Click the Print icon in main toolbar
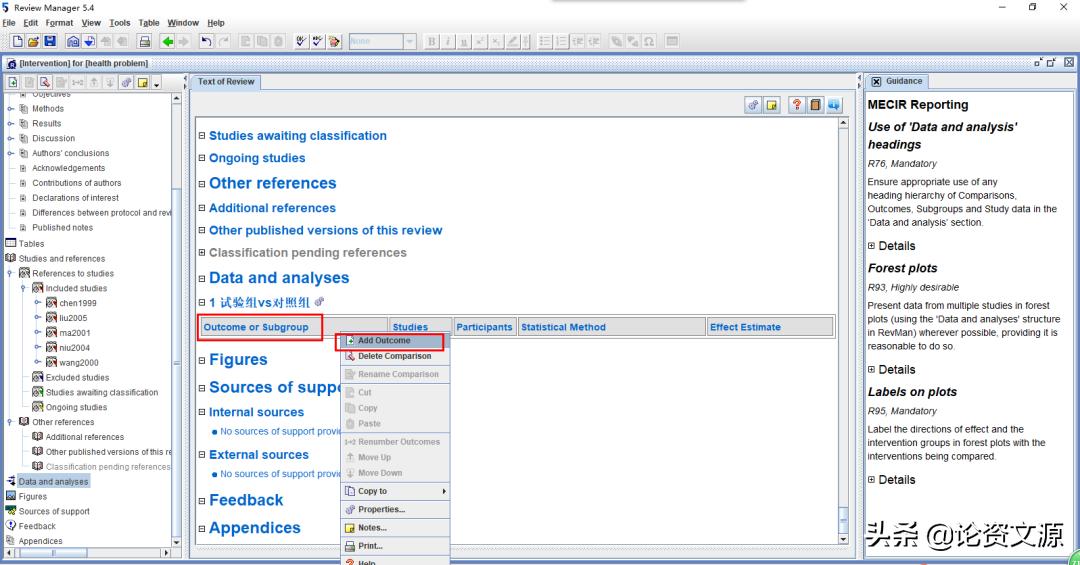Screen dimensions: 1080x565 [144, 41]
